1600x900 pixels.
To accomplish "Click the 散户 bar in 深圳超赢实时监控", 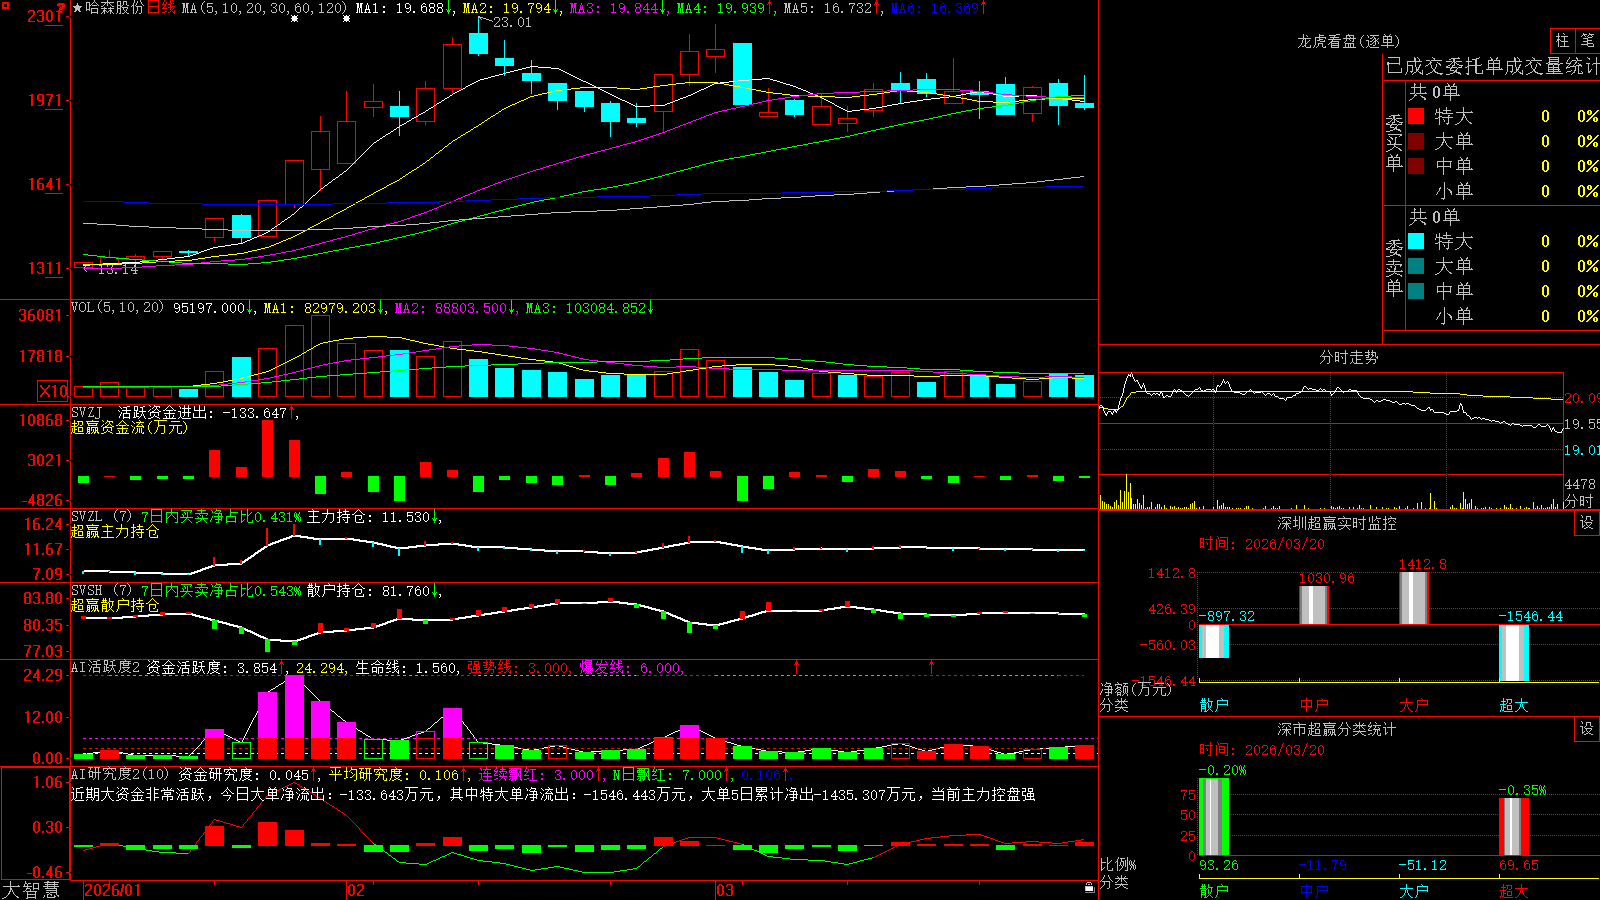I will (1213, 641).
